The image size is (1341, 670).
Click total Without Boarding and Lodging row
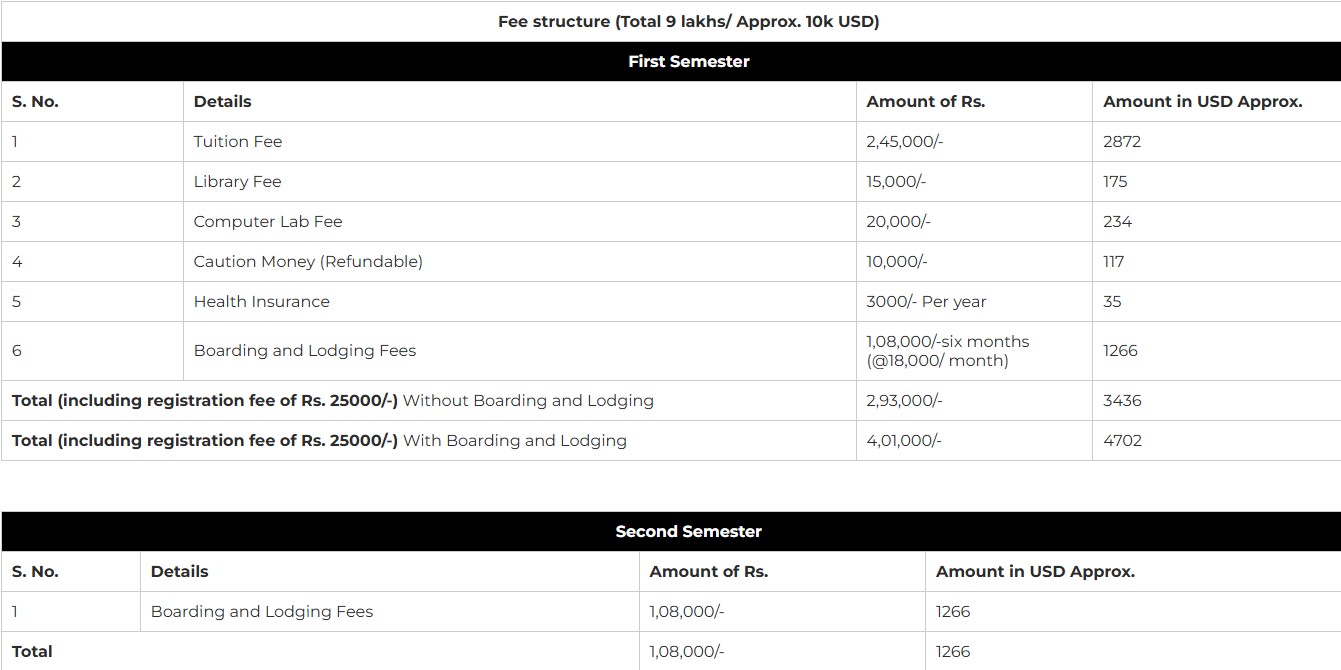point(332,400)
